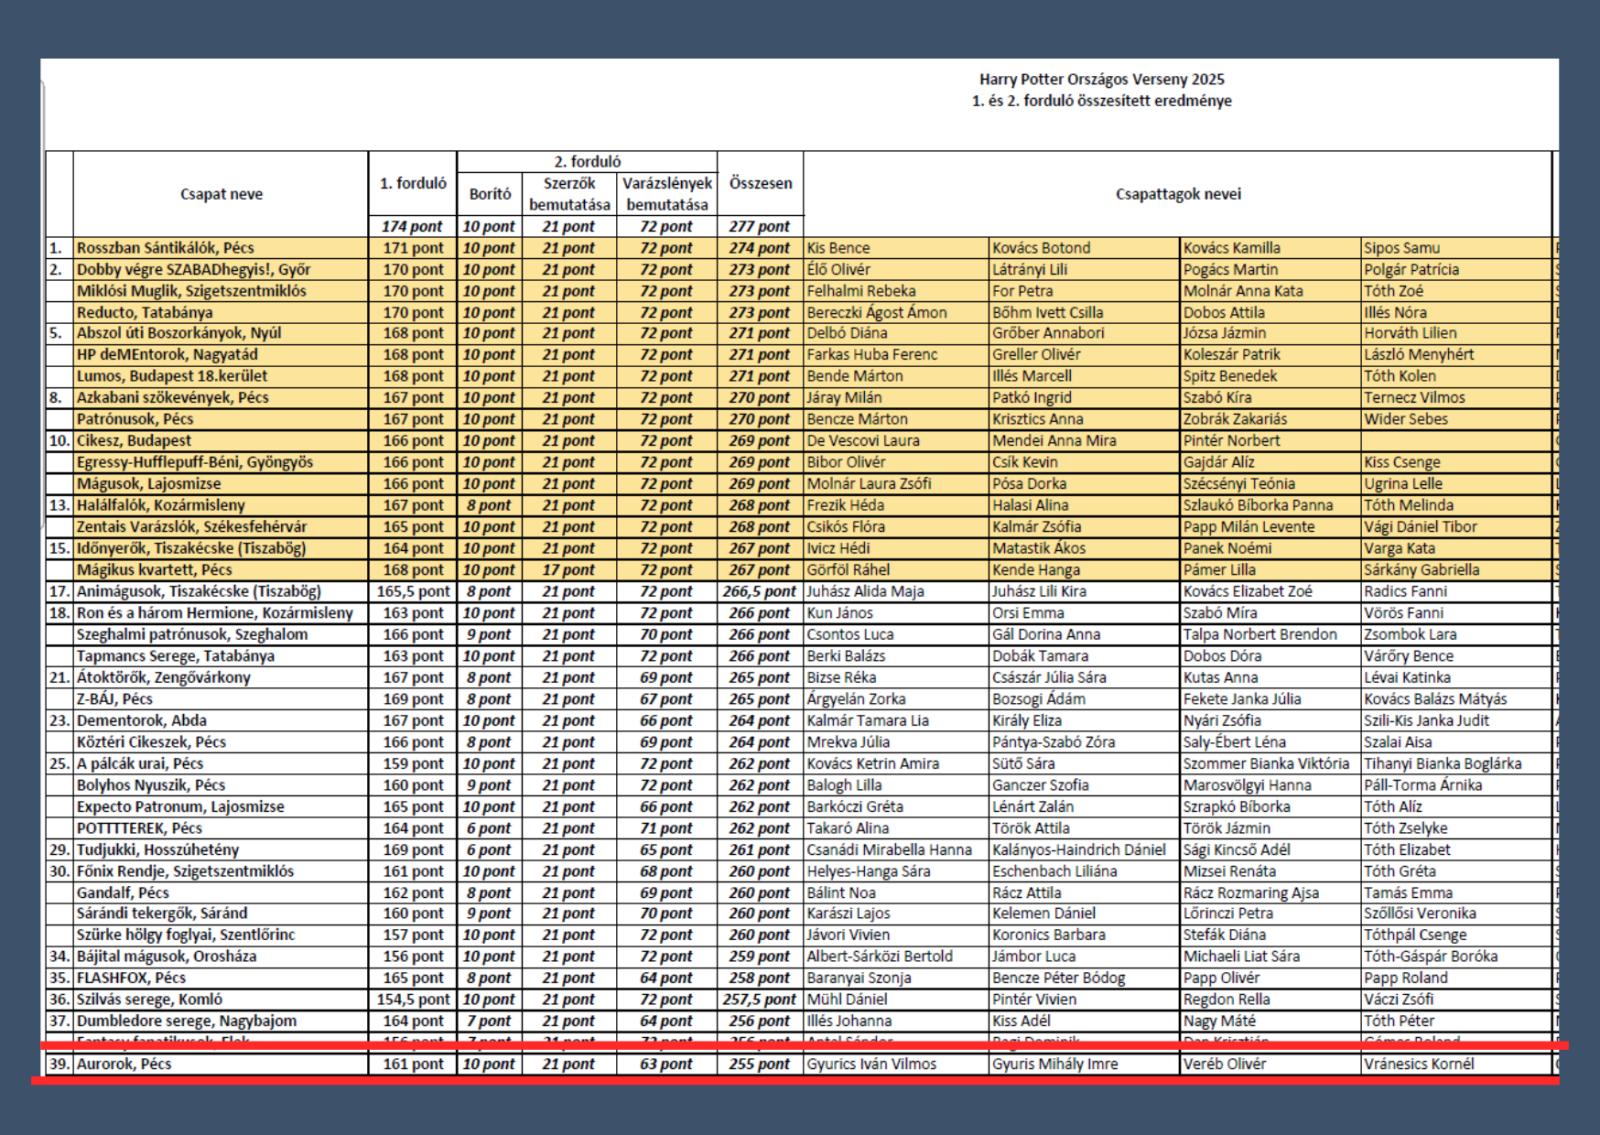Click the 'Összesen' column header
This screenshot has height=1135, width=1600.
tap(760, 183)
